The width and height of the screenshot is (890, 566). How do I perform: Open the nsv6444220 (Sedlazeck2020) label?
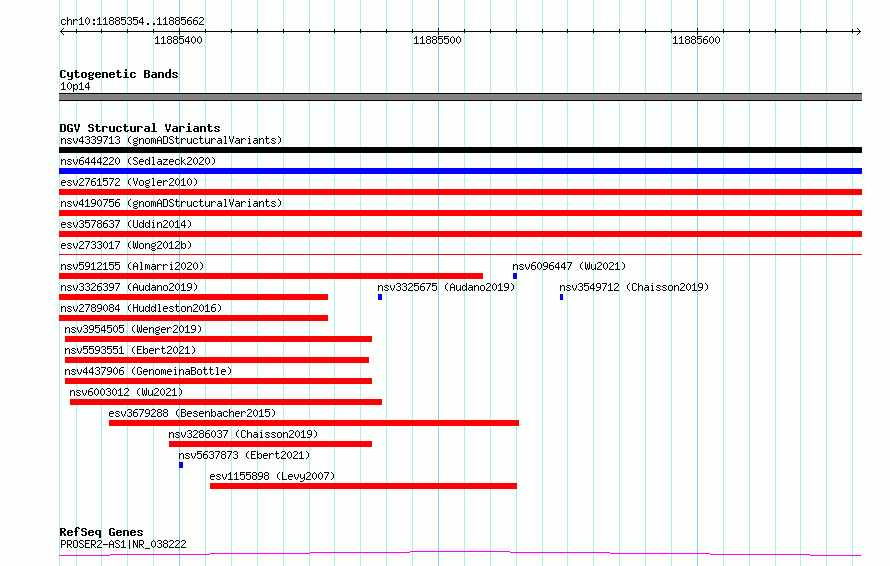(138, 161)
